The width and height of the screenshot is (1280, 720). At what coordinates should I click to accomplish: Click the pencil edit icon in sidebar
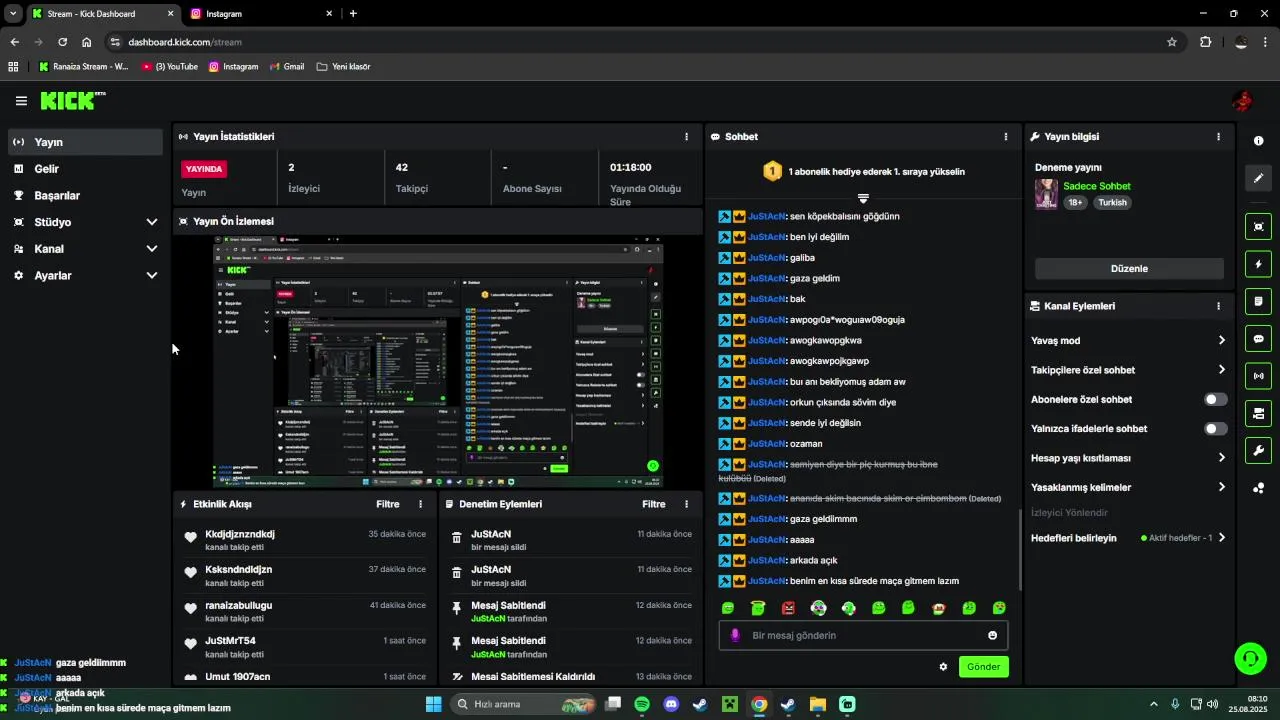pyautogui.click(x=1259, y=178)
